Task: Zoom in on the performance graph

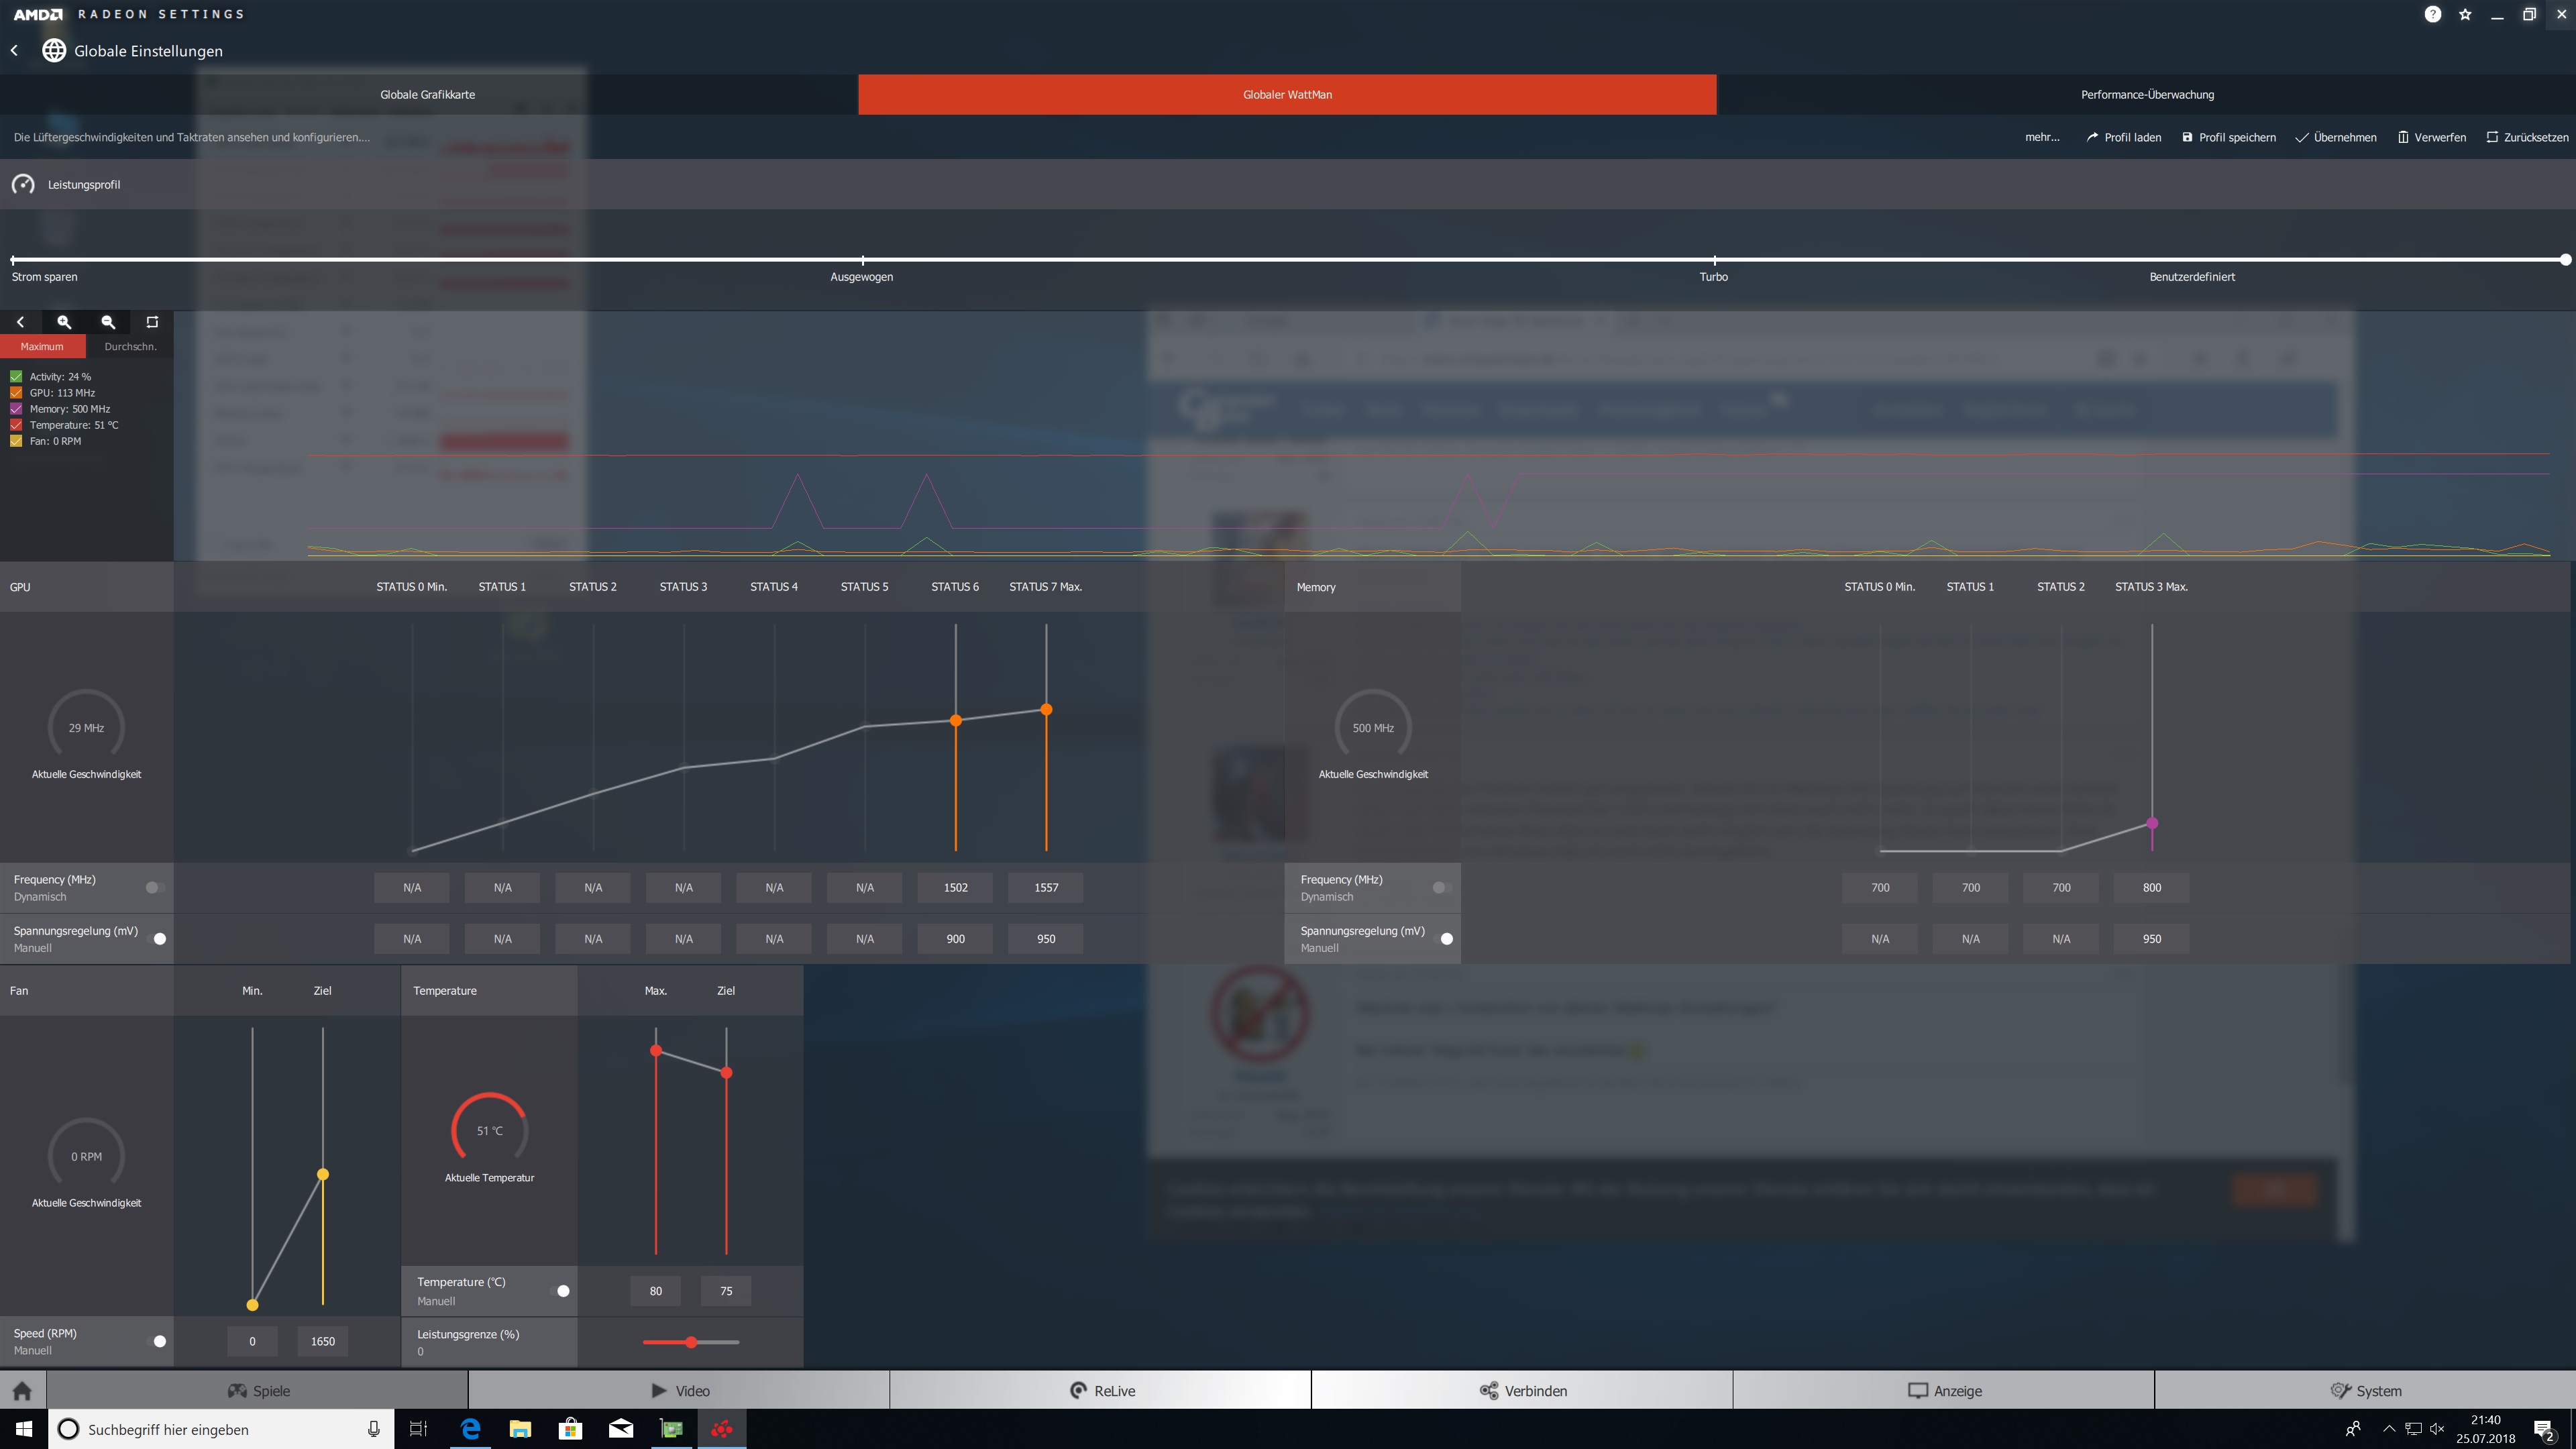Action: [x=64, y=322]
